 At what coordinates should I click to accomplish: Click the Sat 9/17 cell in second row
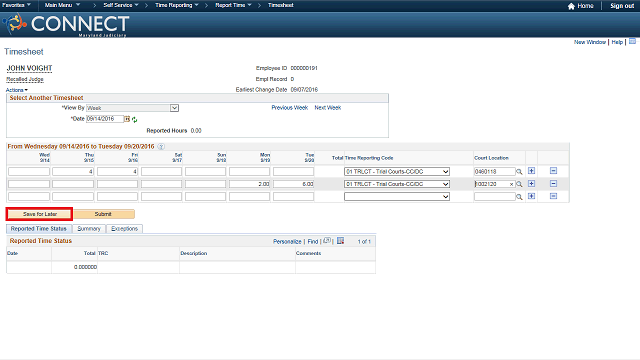point(161,184)
